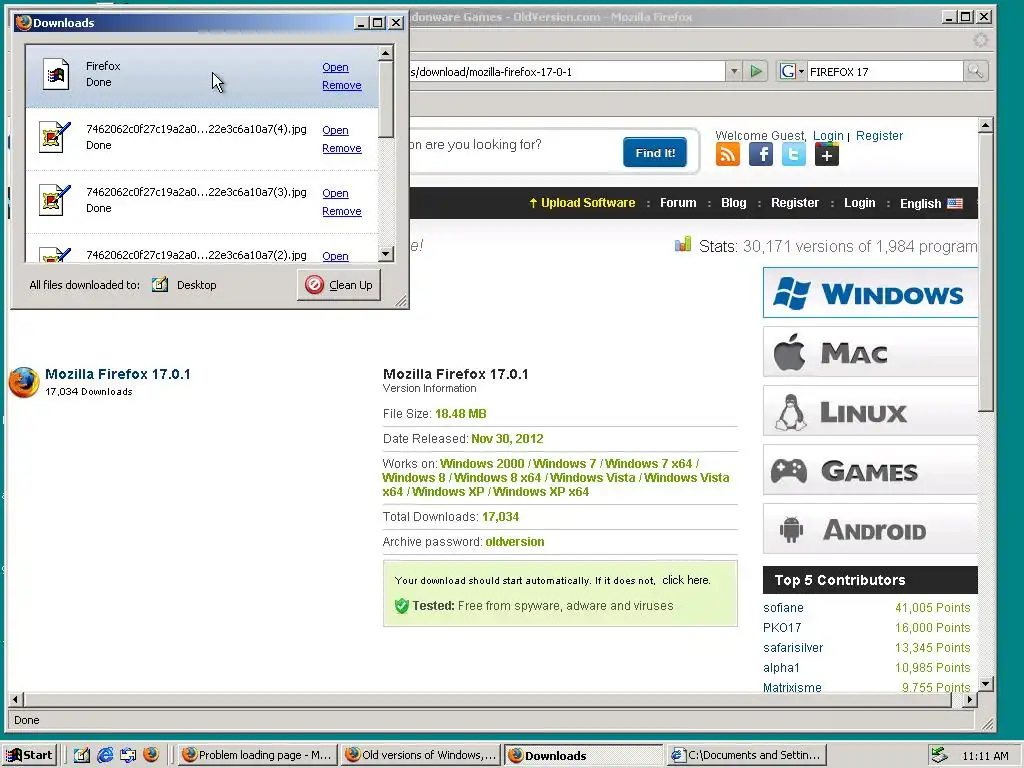Click the Mozilla Firefox 17.0.1 title link

coord(118,374)
